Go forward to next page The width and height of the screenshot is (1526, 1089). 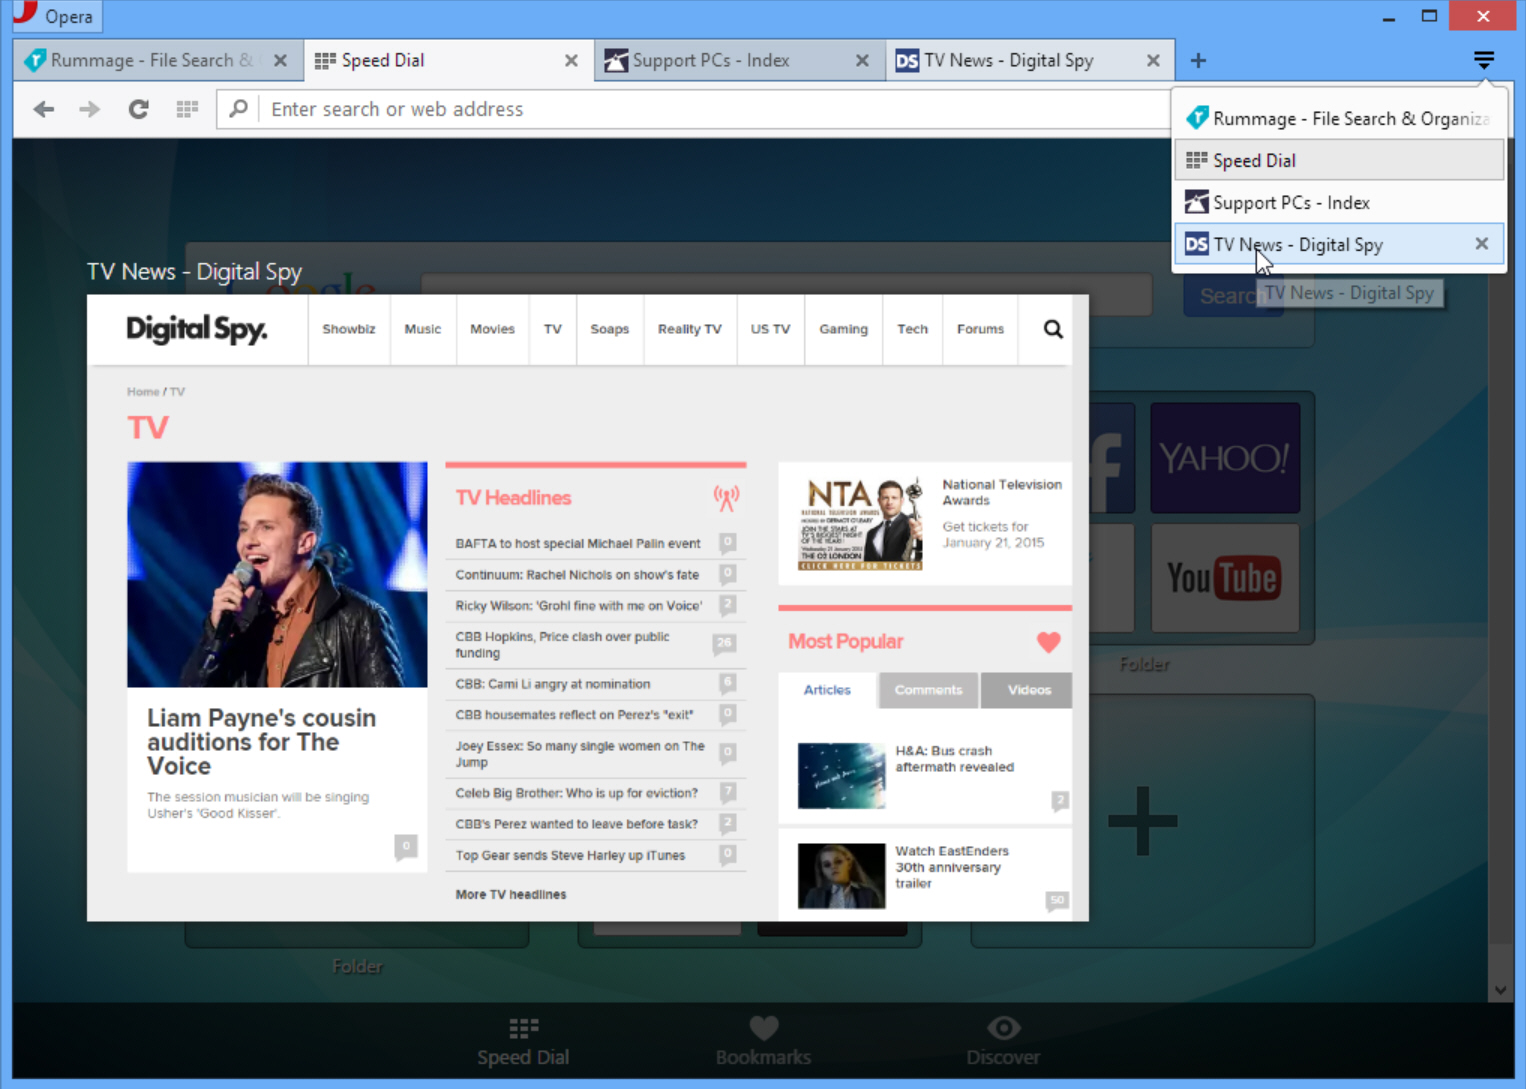(x=89, y=109)
